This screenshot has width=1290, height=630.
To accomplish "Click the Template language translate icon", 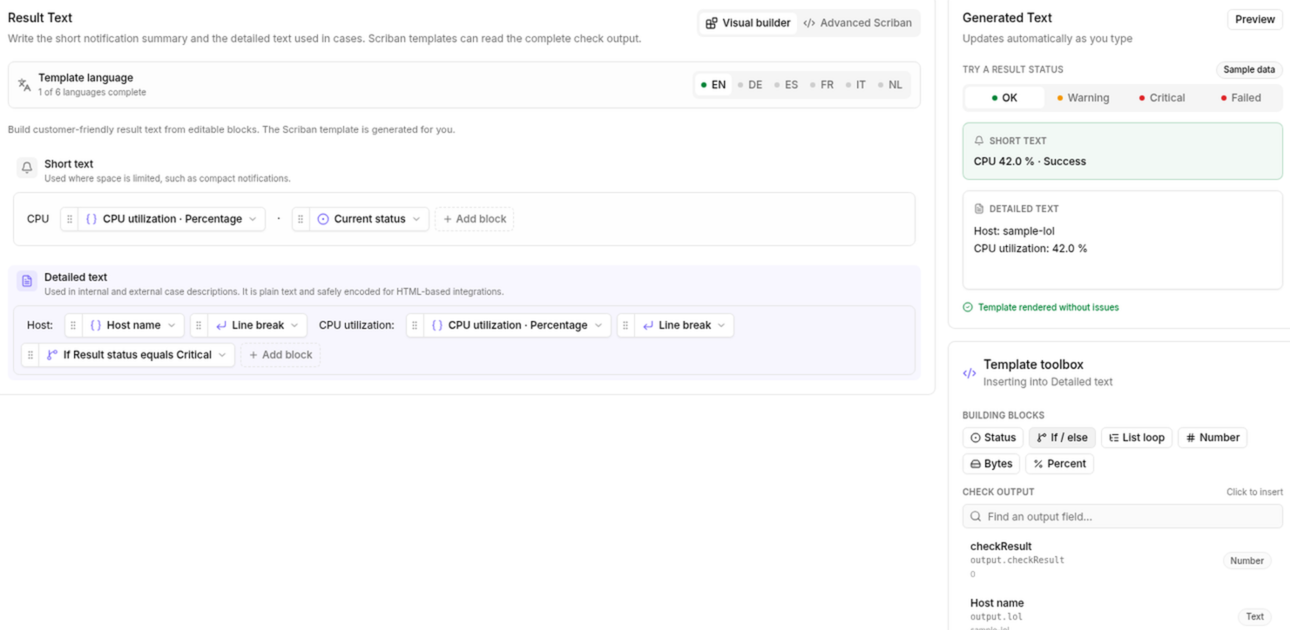I will pyautogui.click(x=24, y=85).
